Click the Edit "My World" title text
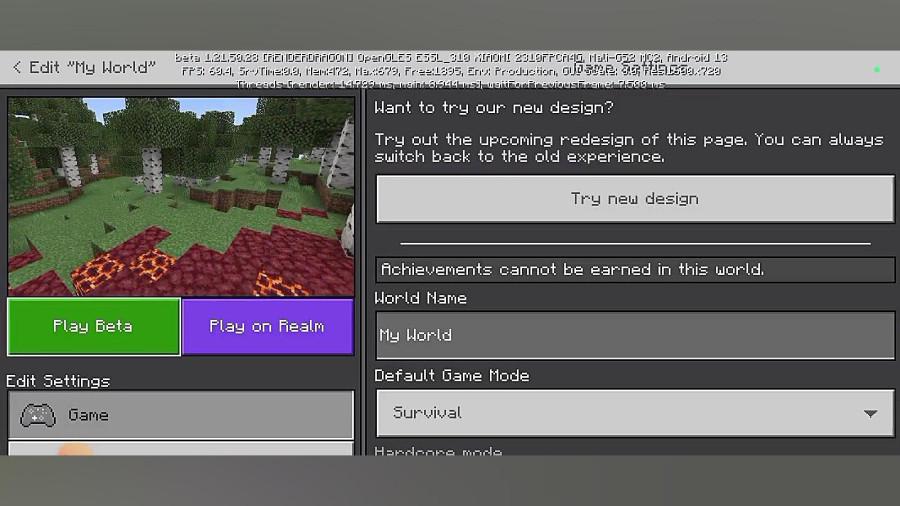The image size is (900, 506). 92,67
